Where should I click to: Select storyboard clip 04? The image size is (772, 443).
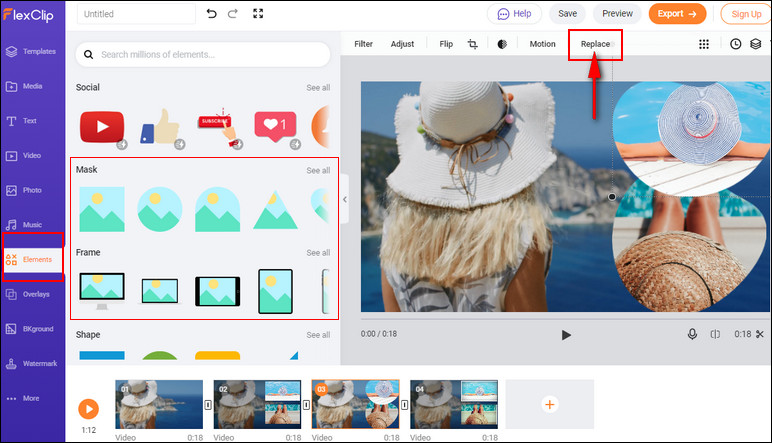click(454, 404)
